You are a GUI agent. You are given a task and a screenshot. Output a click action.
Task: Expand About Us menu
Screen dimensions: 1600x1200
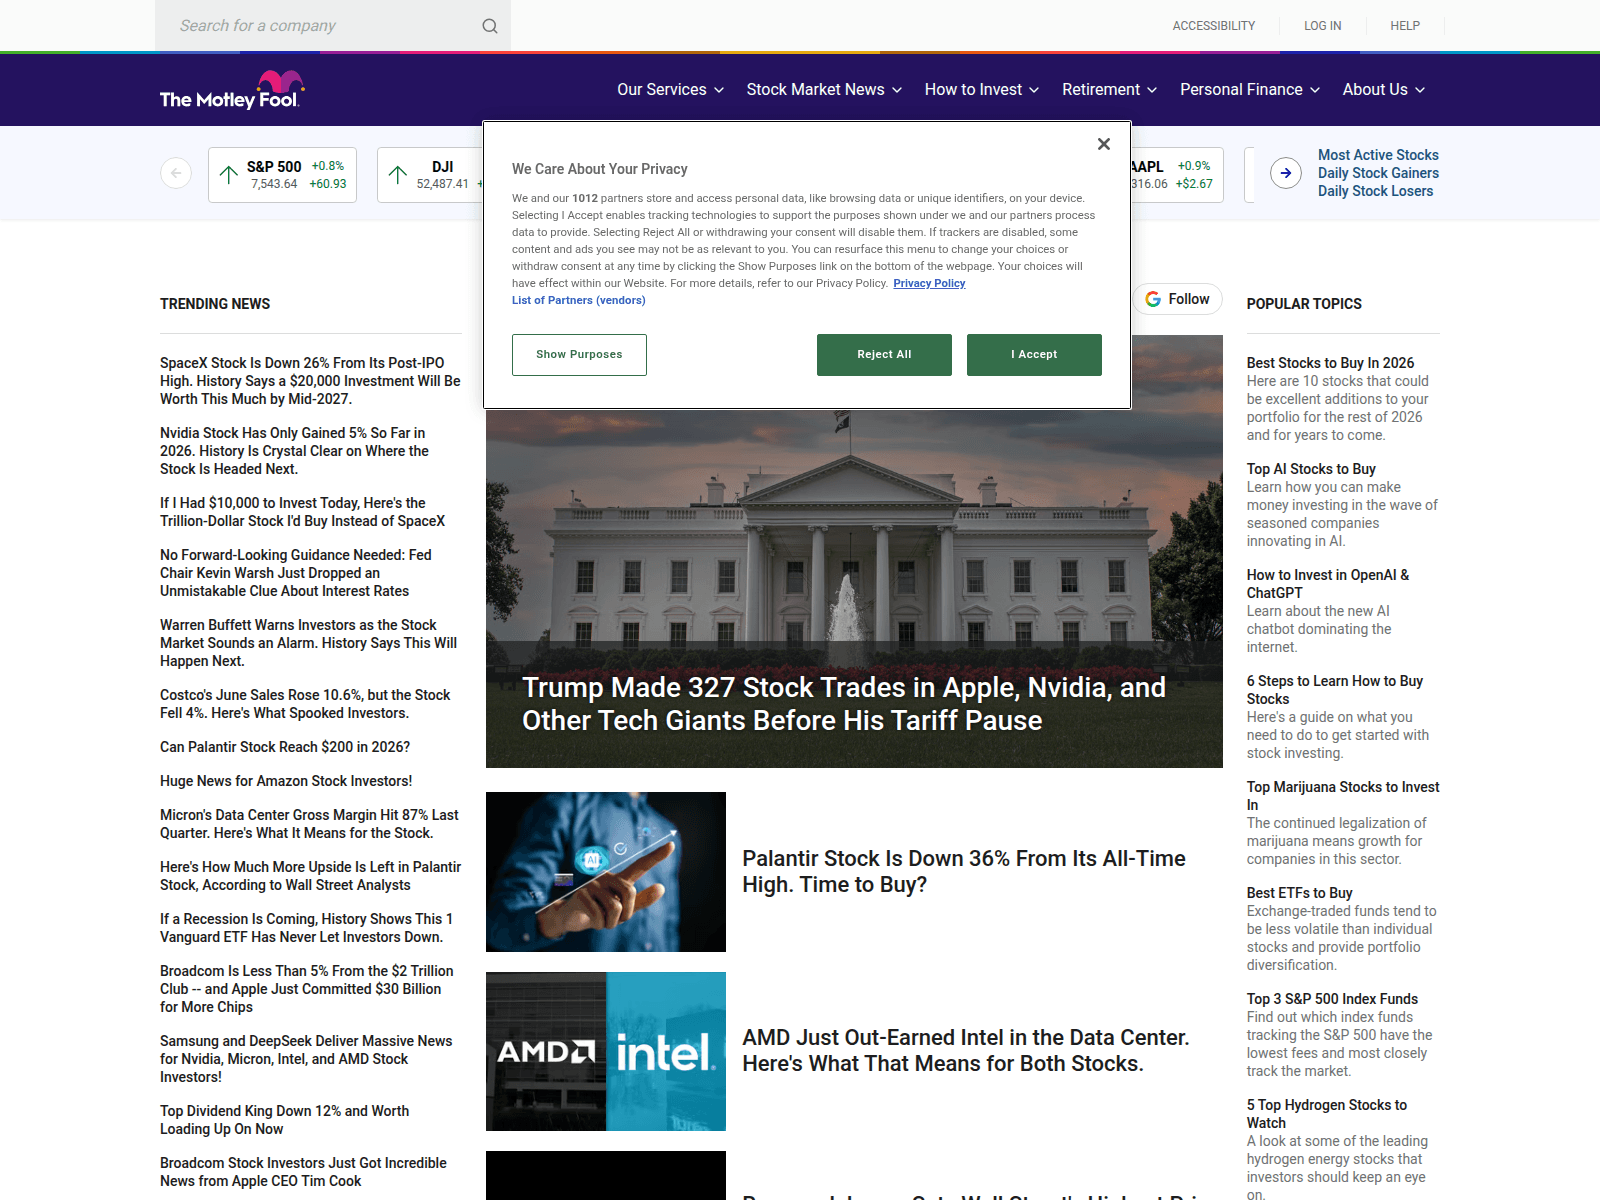pyautogui.click(x=1384, y=90)
